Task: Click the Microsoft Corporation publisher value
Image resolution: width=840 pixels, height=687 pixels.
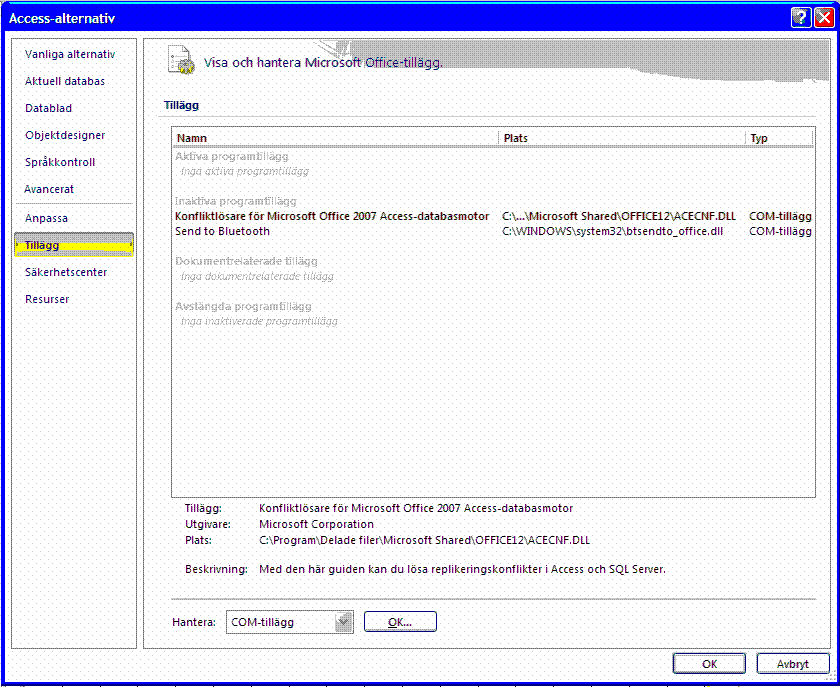Action: 317,524
